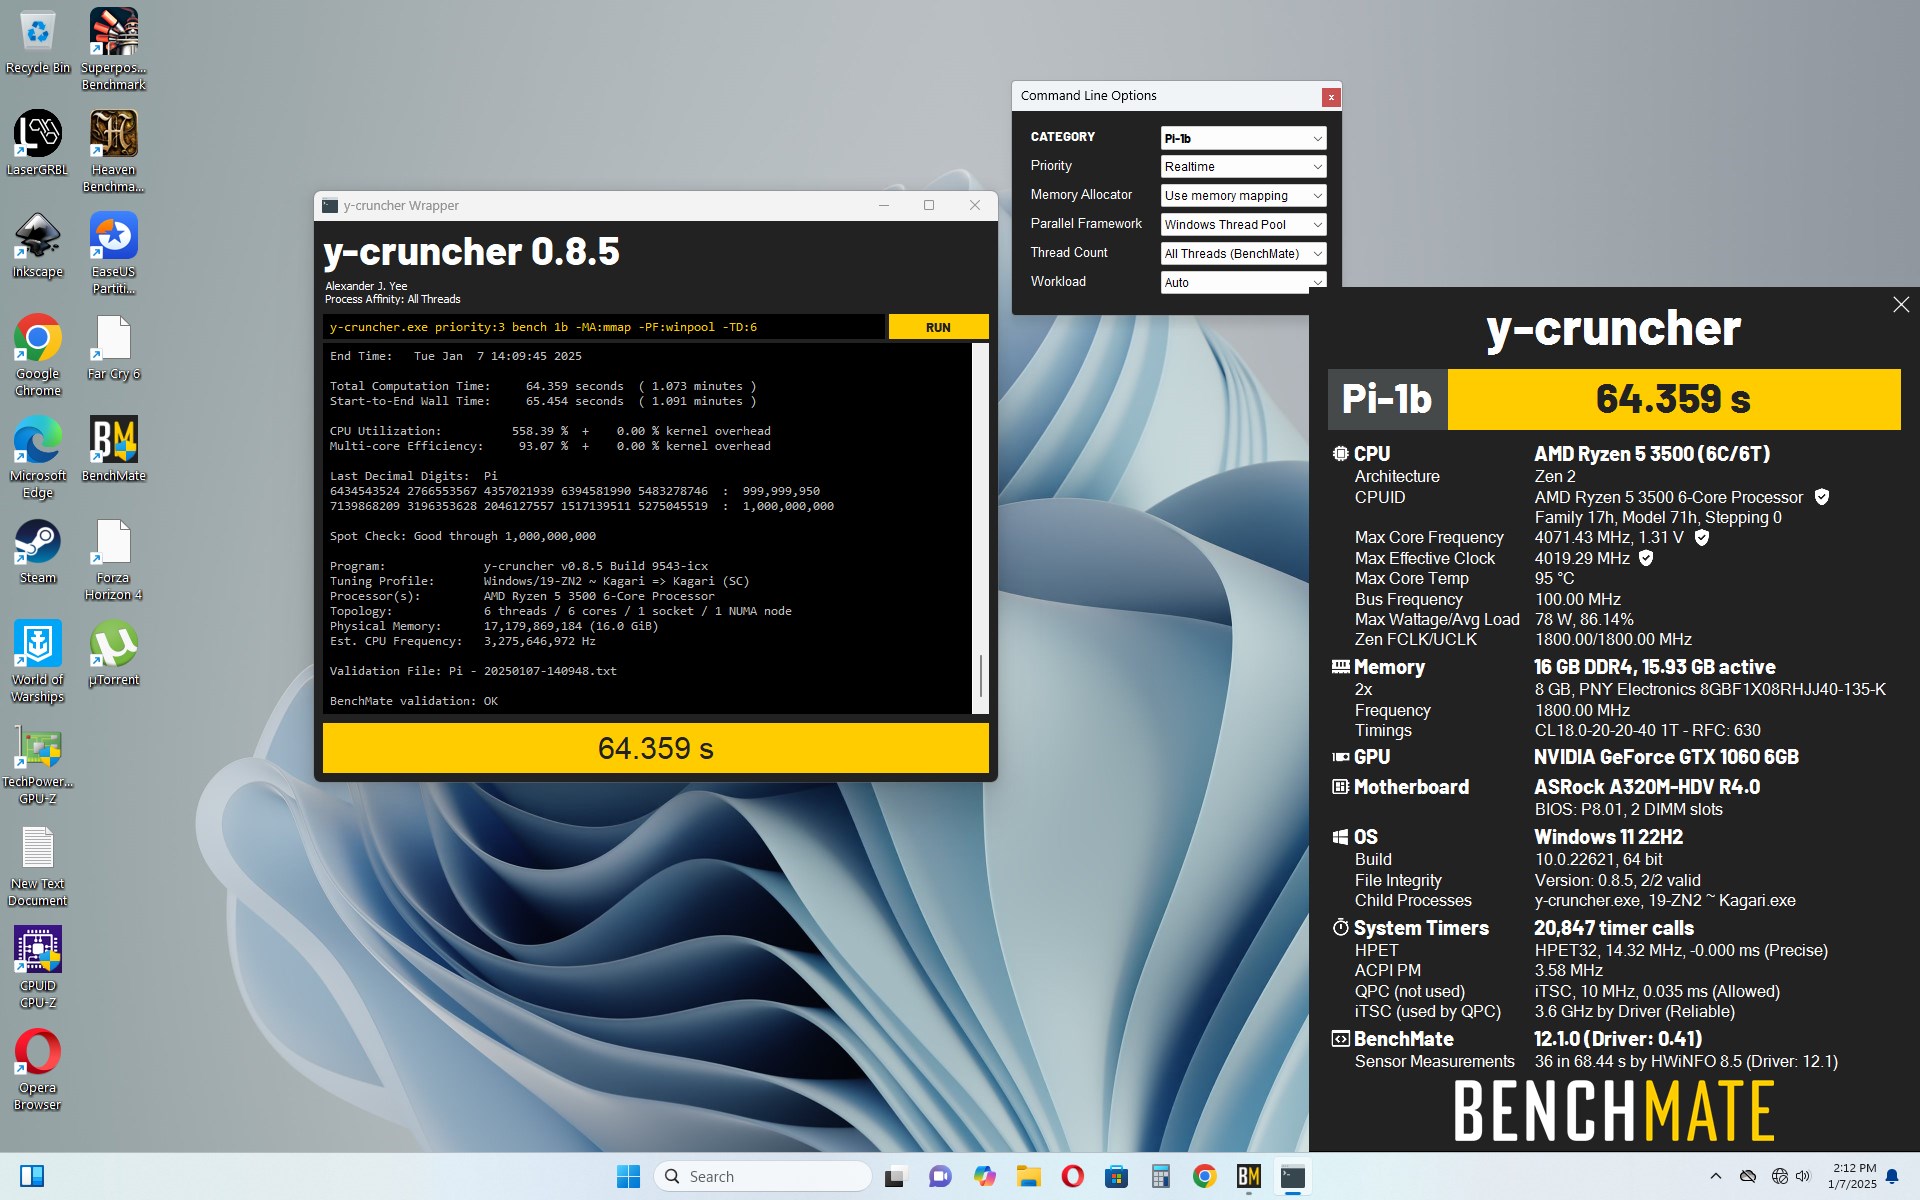This screenshot has height=1200, width=1920.
Task: Click the CPUID verified shield icon
Action: click(x=1821, y=497)
